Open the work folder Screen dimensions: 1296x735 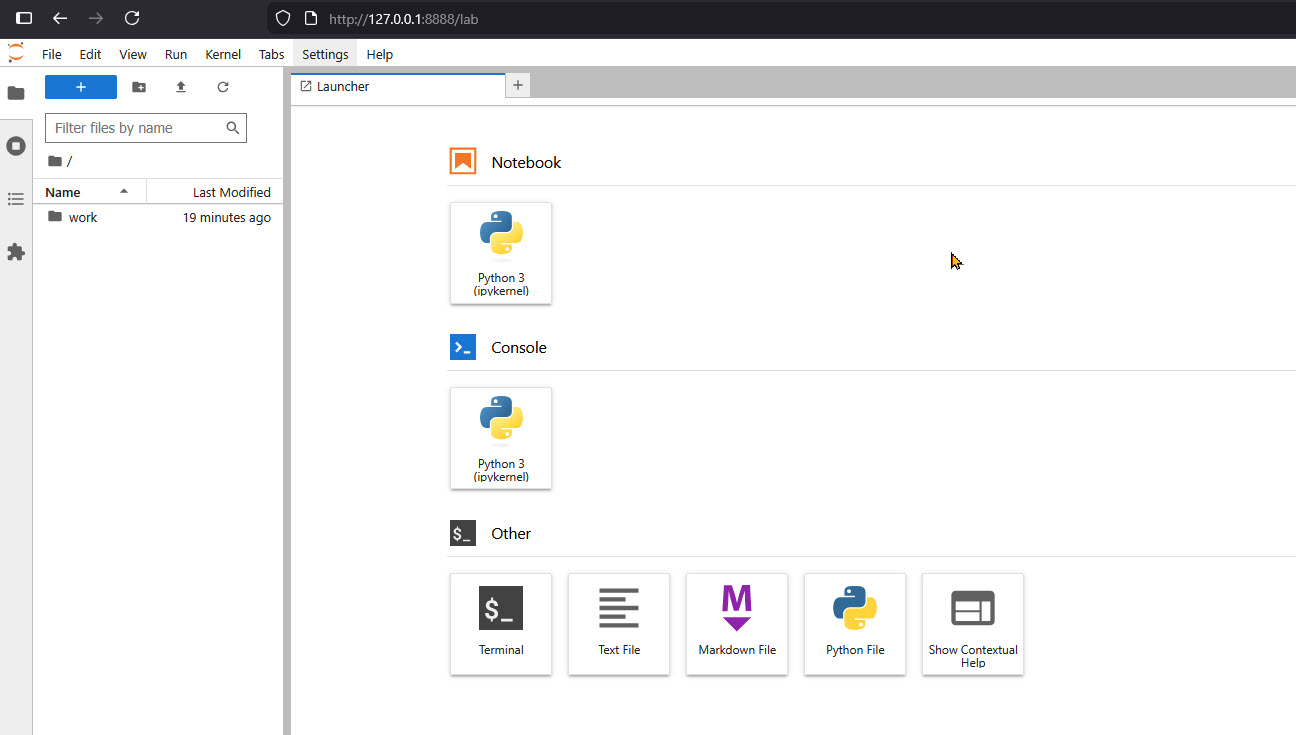pos(84,217)
